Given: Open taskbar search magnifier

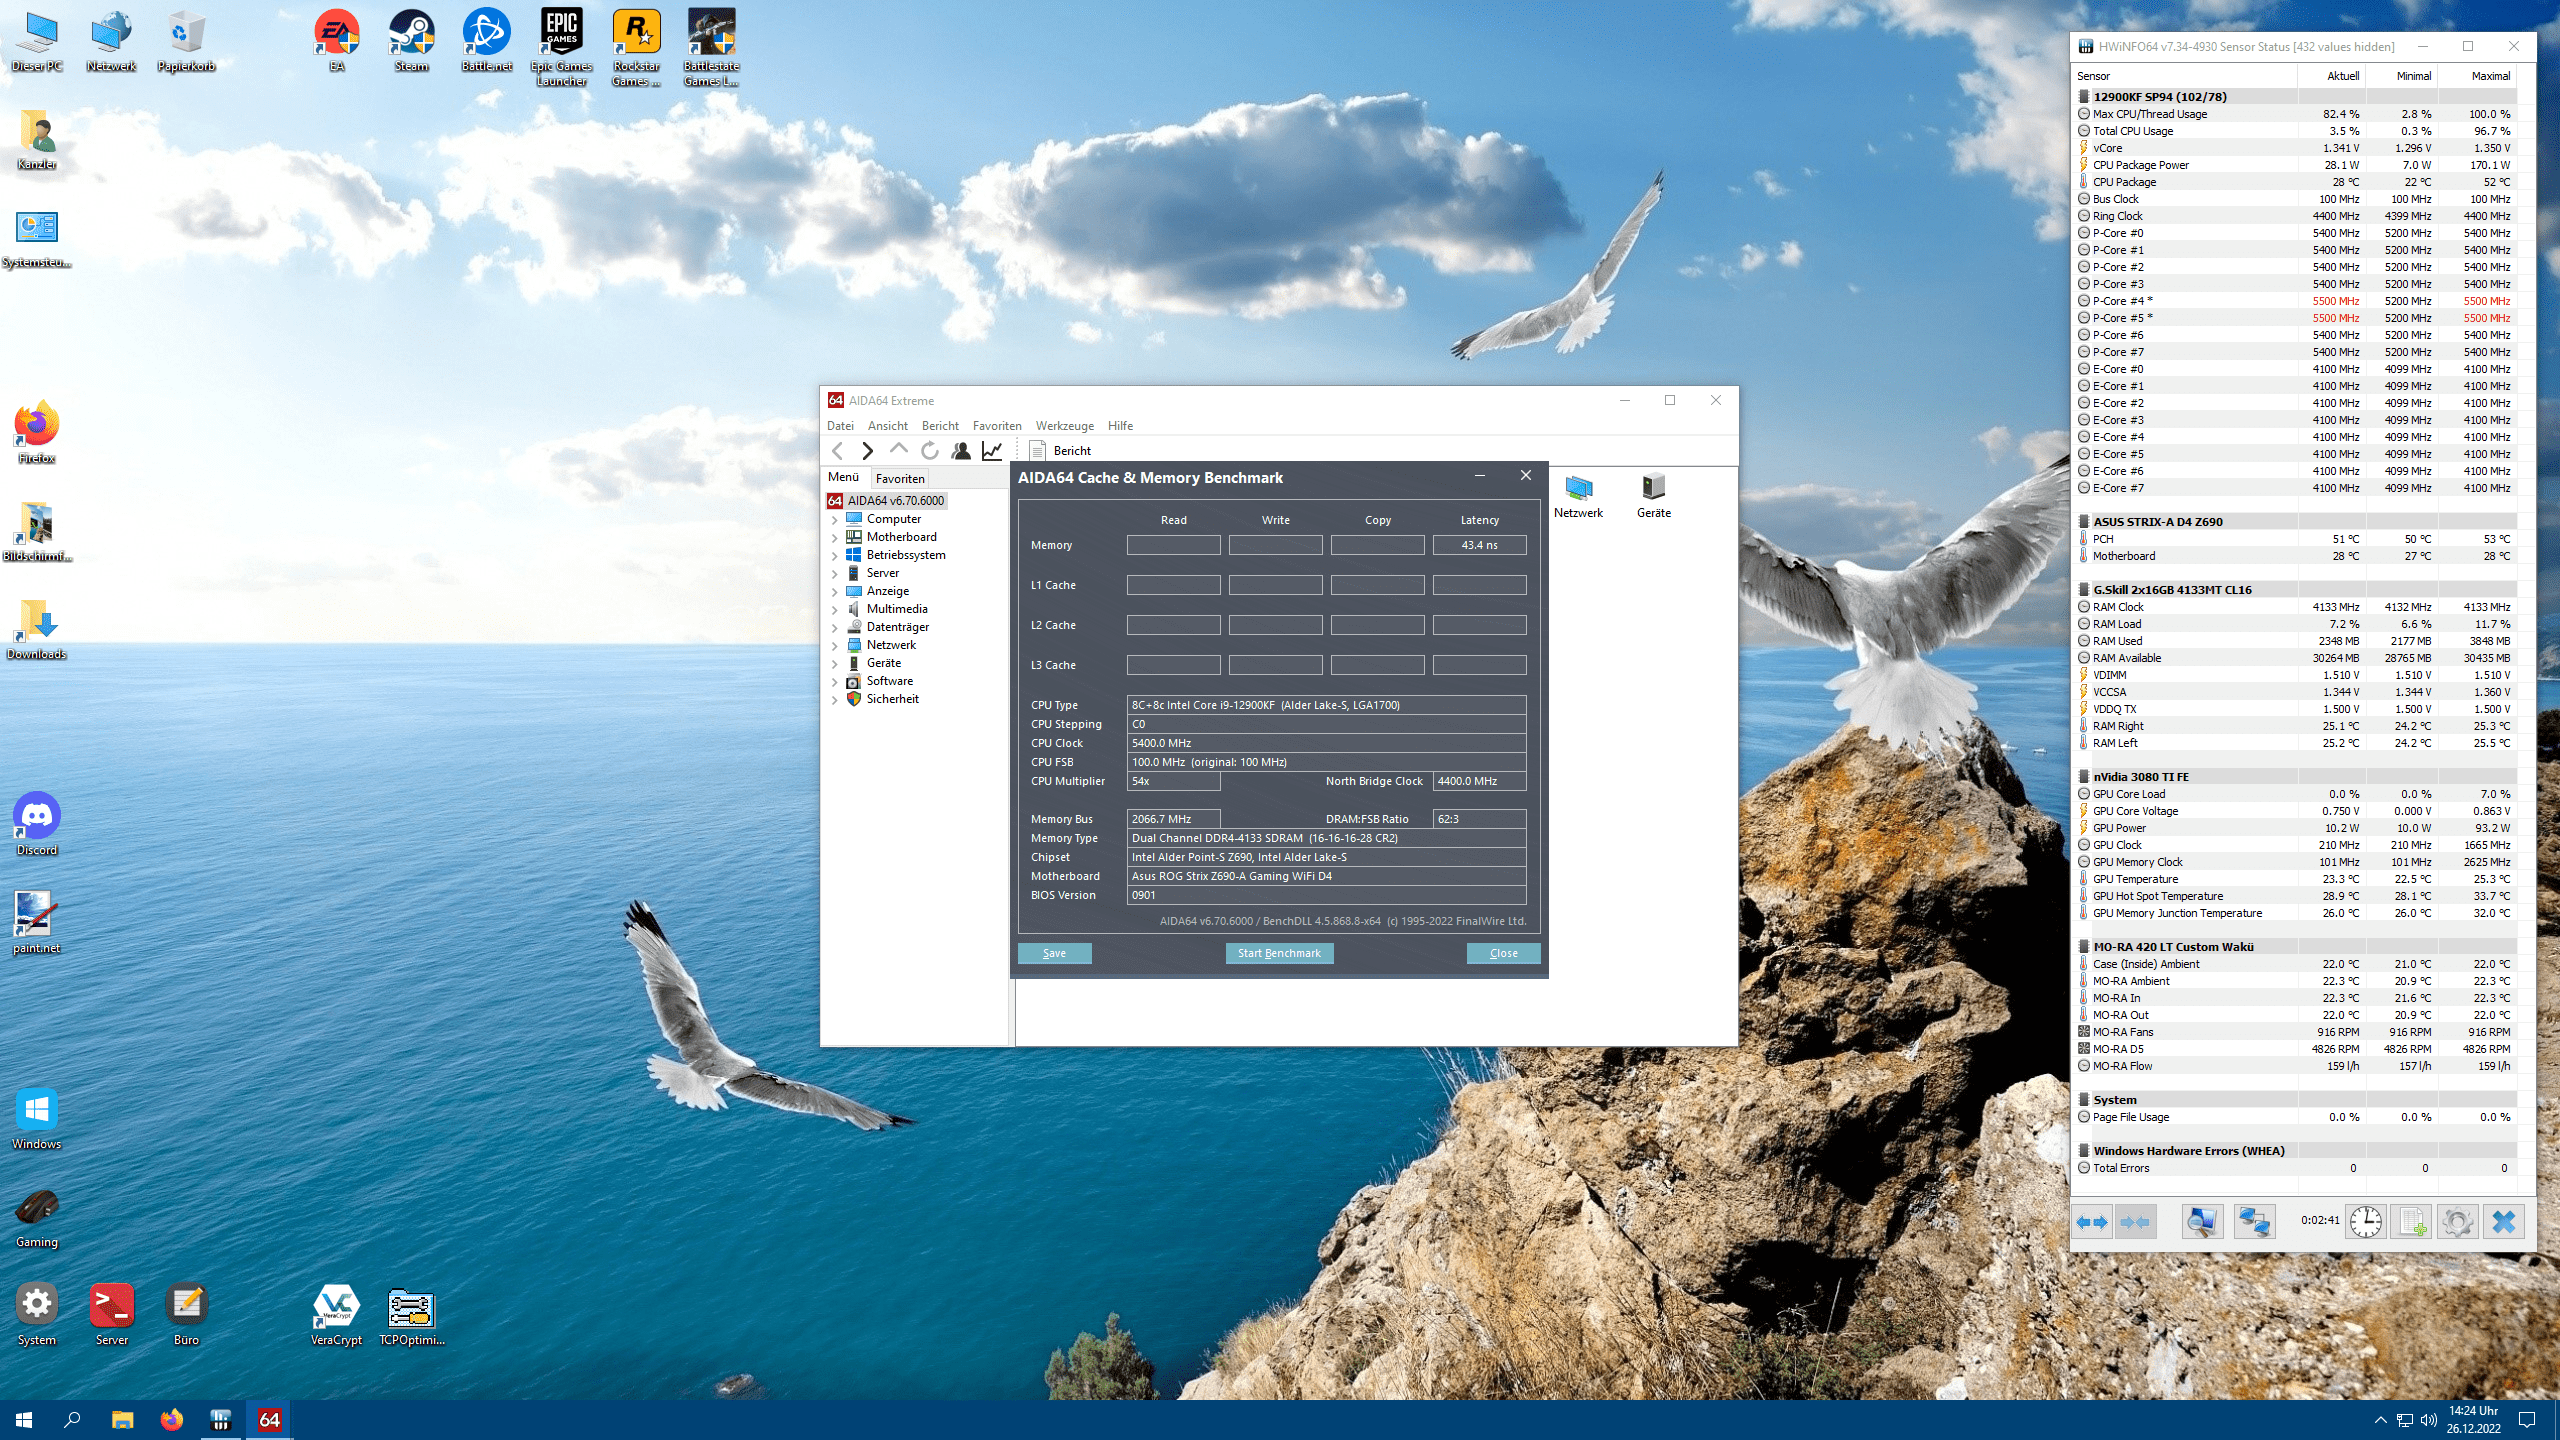Looking at the screenshot, I should tap(72, 1420).
